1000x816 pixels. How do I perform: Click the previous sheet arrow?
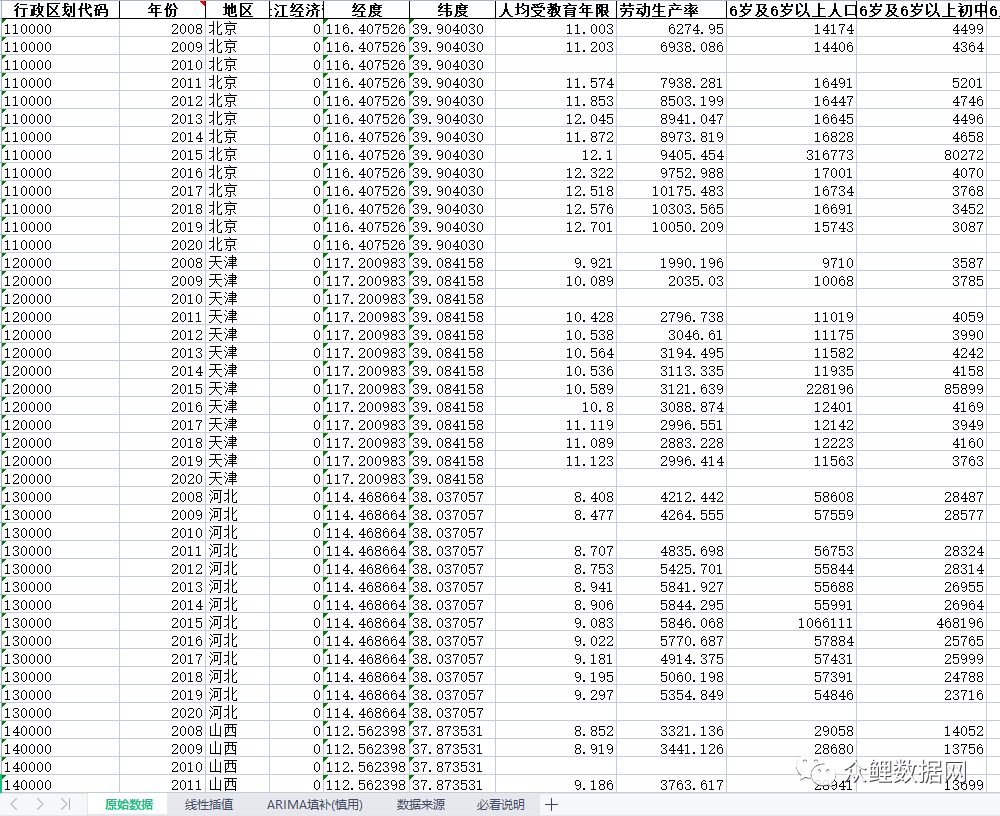pyautogui.click(x=14, y=804)
